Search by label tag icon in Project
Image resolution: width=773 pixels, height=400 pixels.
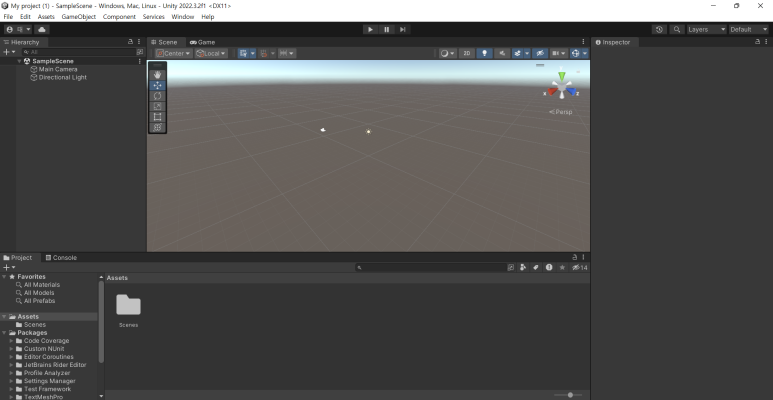click(536, 267)
